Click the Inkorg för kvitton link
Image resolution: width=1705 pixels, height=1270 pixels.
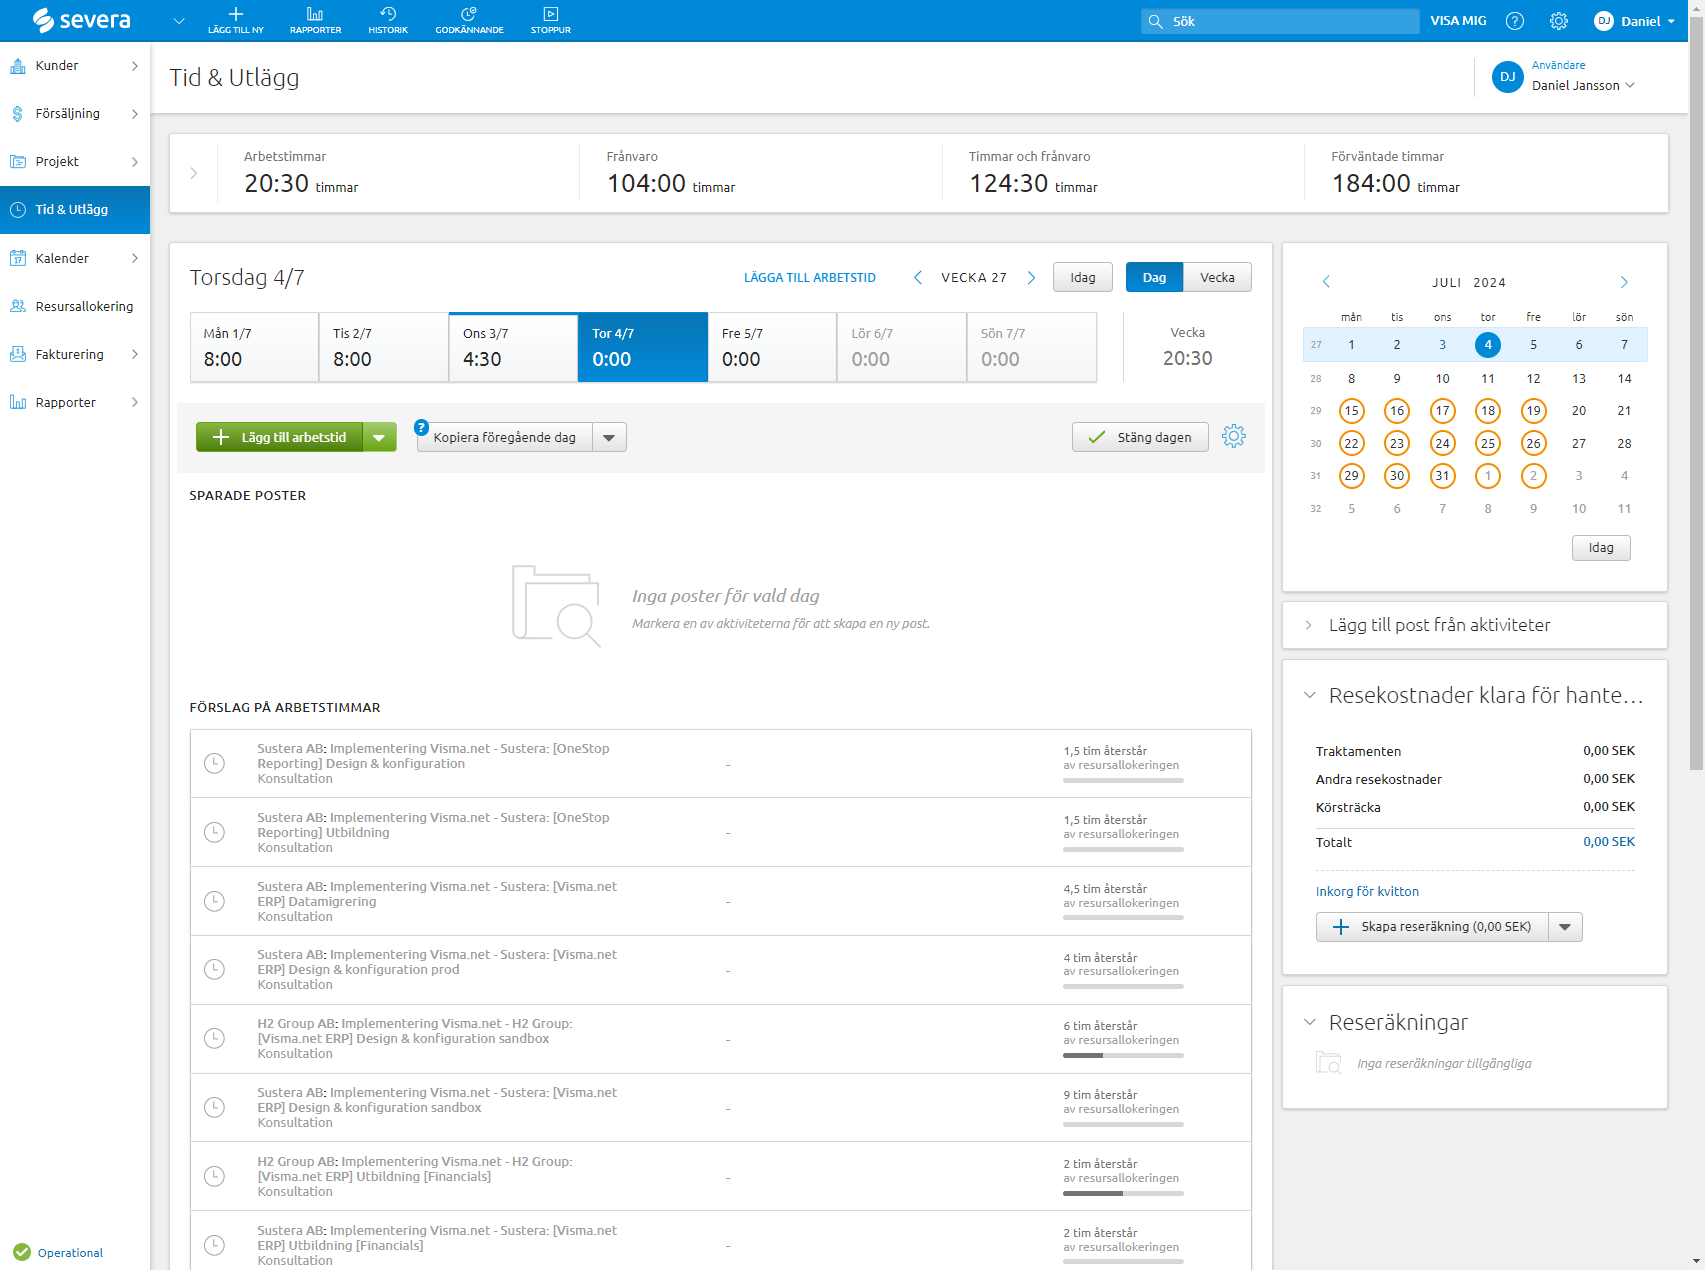[1367, 892]
